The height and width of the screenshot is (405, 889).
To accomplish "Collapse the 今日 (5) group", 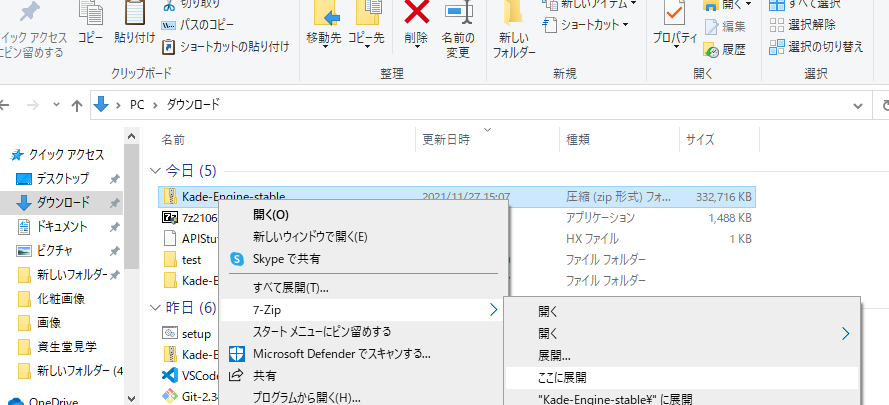I will 155,170.
